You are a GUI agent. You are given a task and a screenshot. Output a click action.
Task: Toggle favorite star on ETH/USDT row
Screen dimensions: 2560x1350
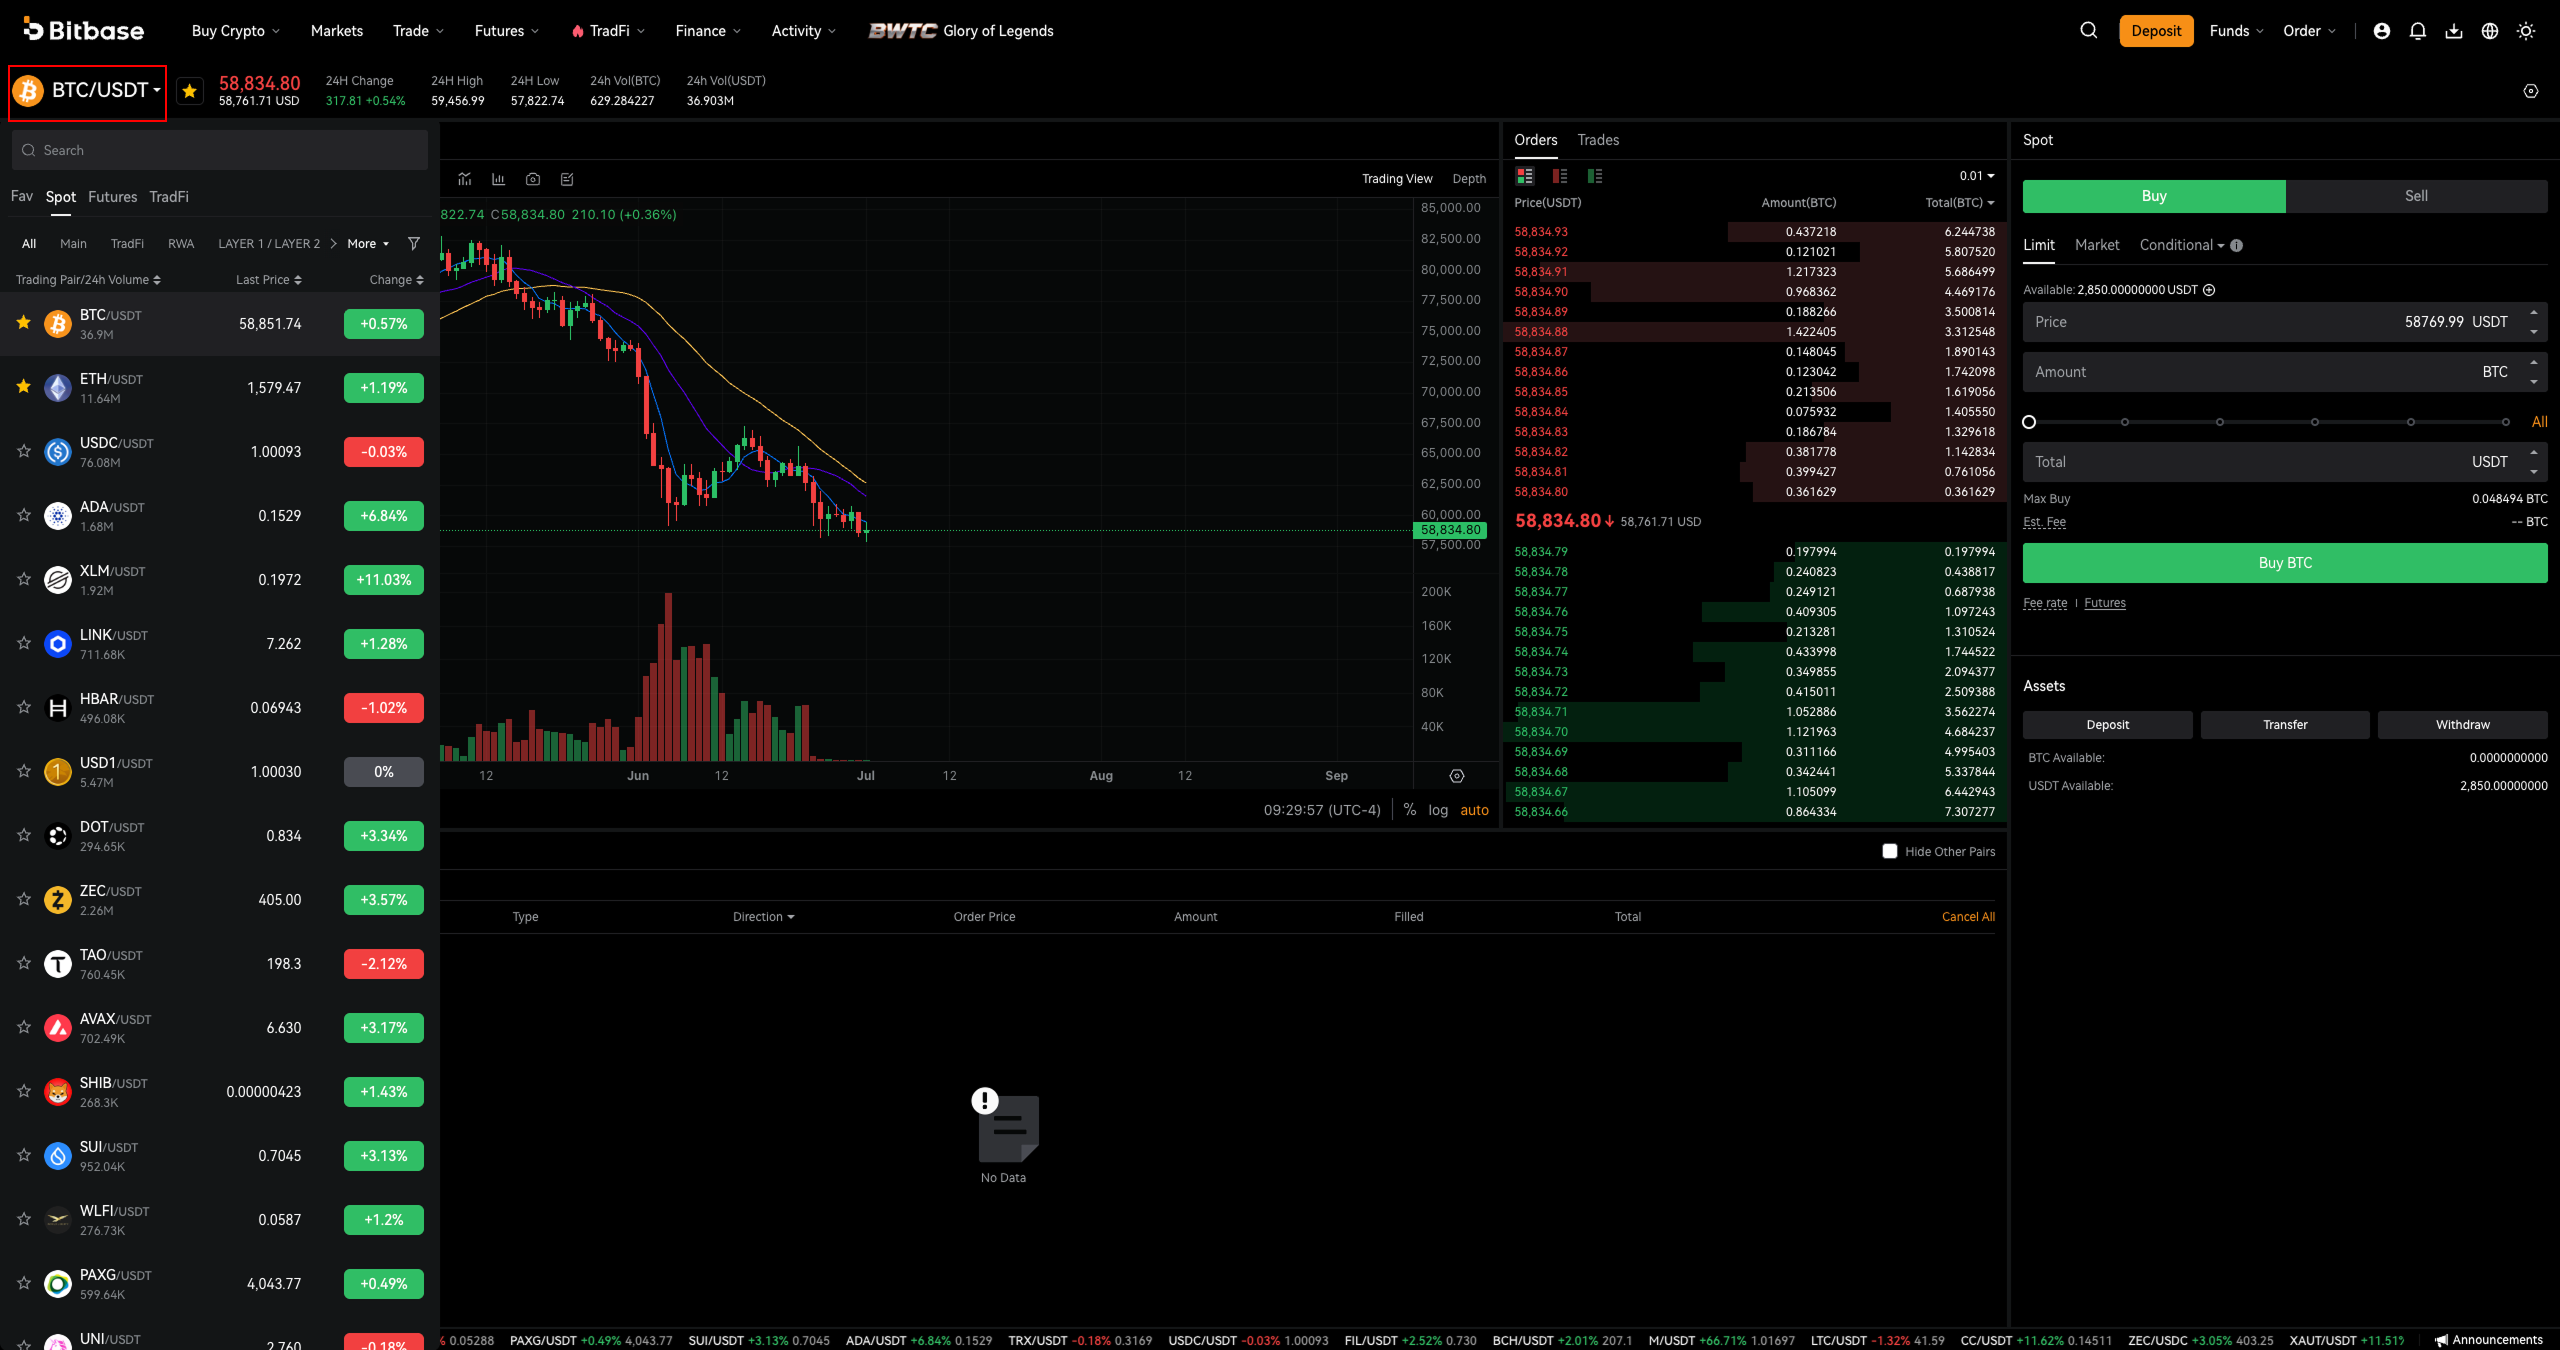point(24,387)
